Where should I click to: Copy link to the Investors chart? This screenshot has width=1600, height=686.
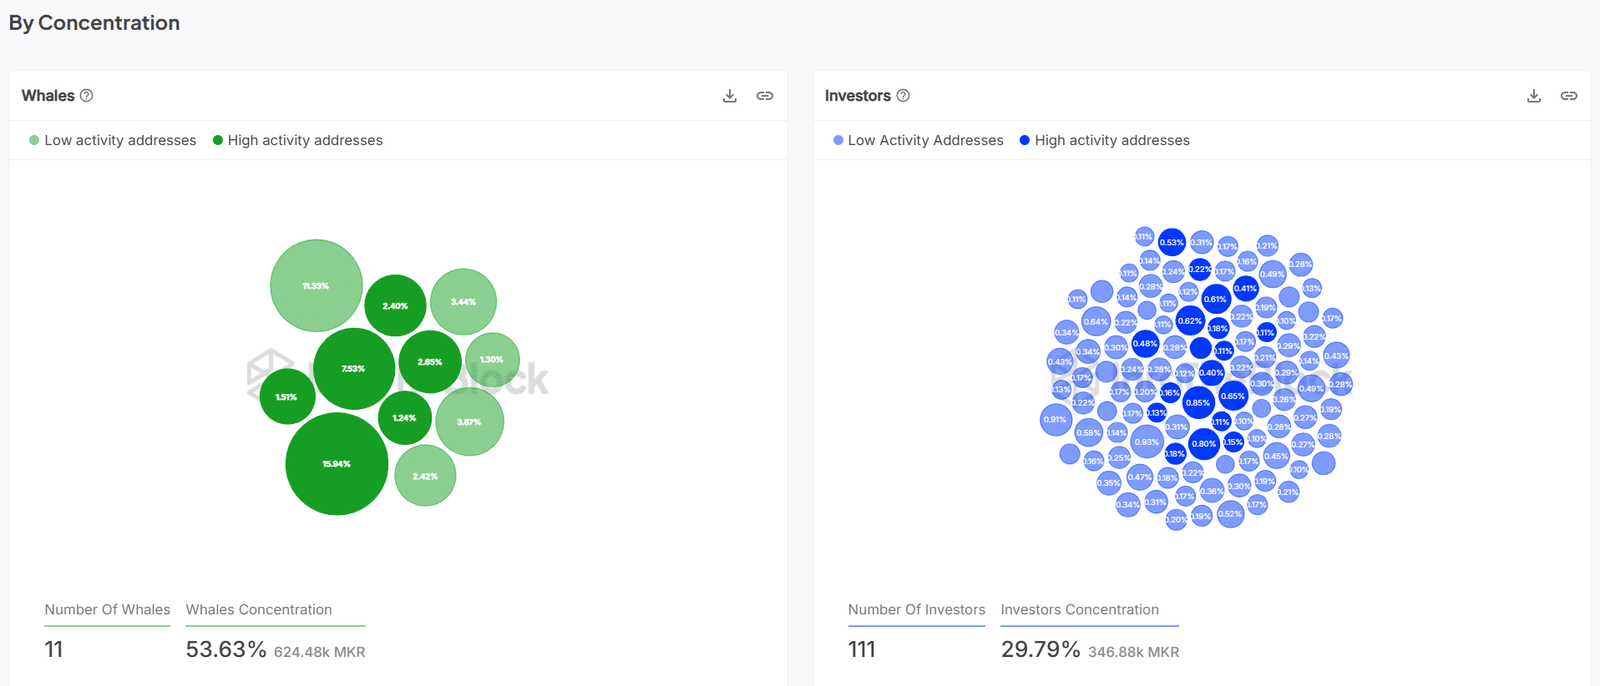pos(1569,96)
